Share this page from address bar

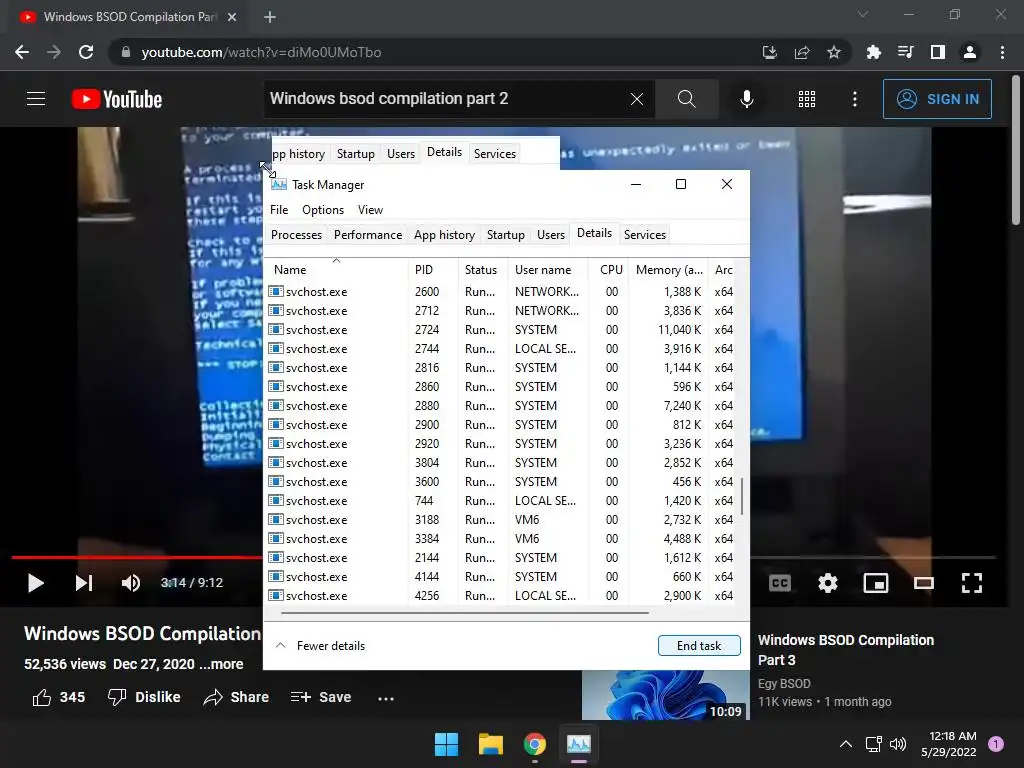pos(801,52)
